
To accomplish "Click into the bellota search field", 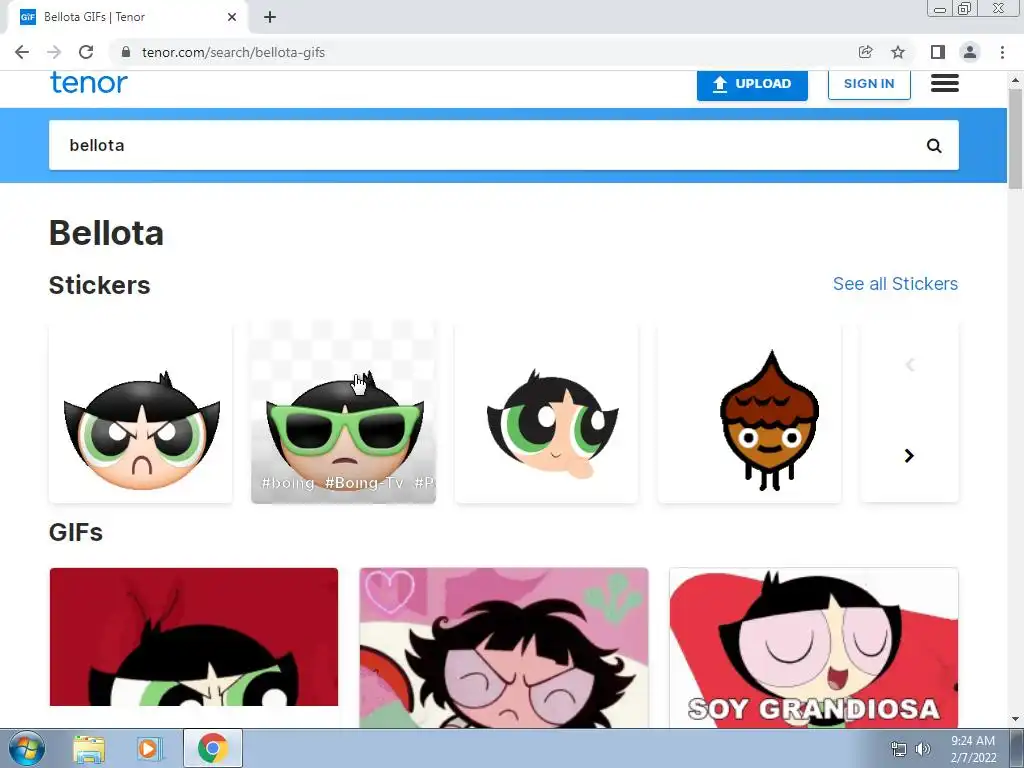I will tap(483, 145).
